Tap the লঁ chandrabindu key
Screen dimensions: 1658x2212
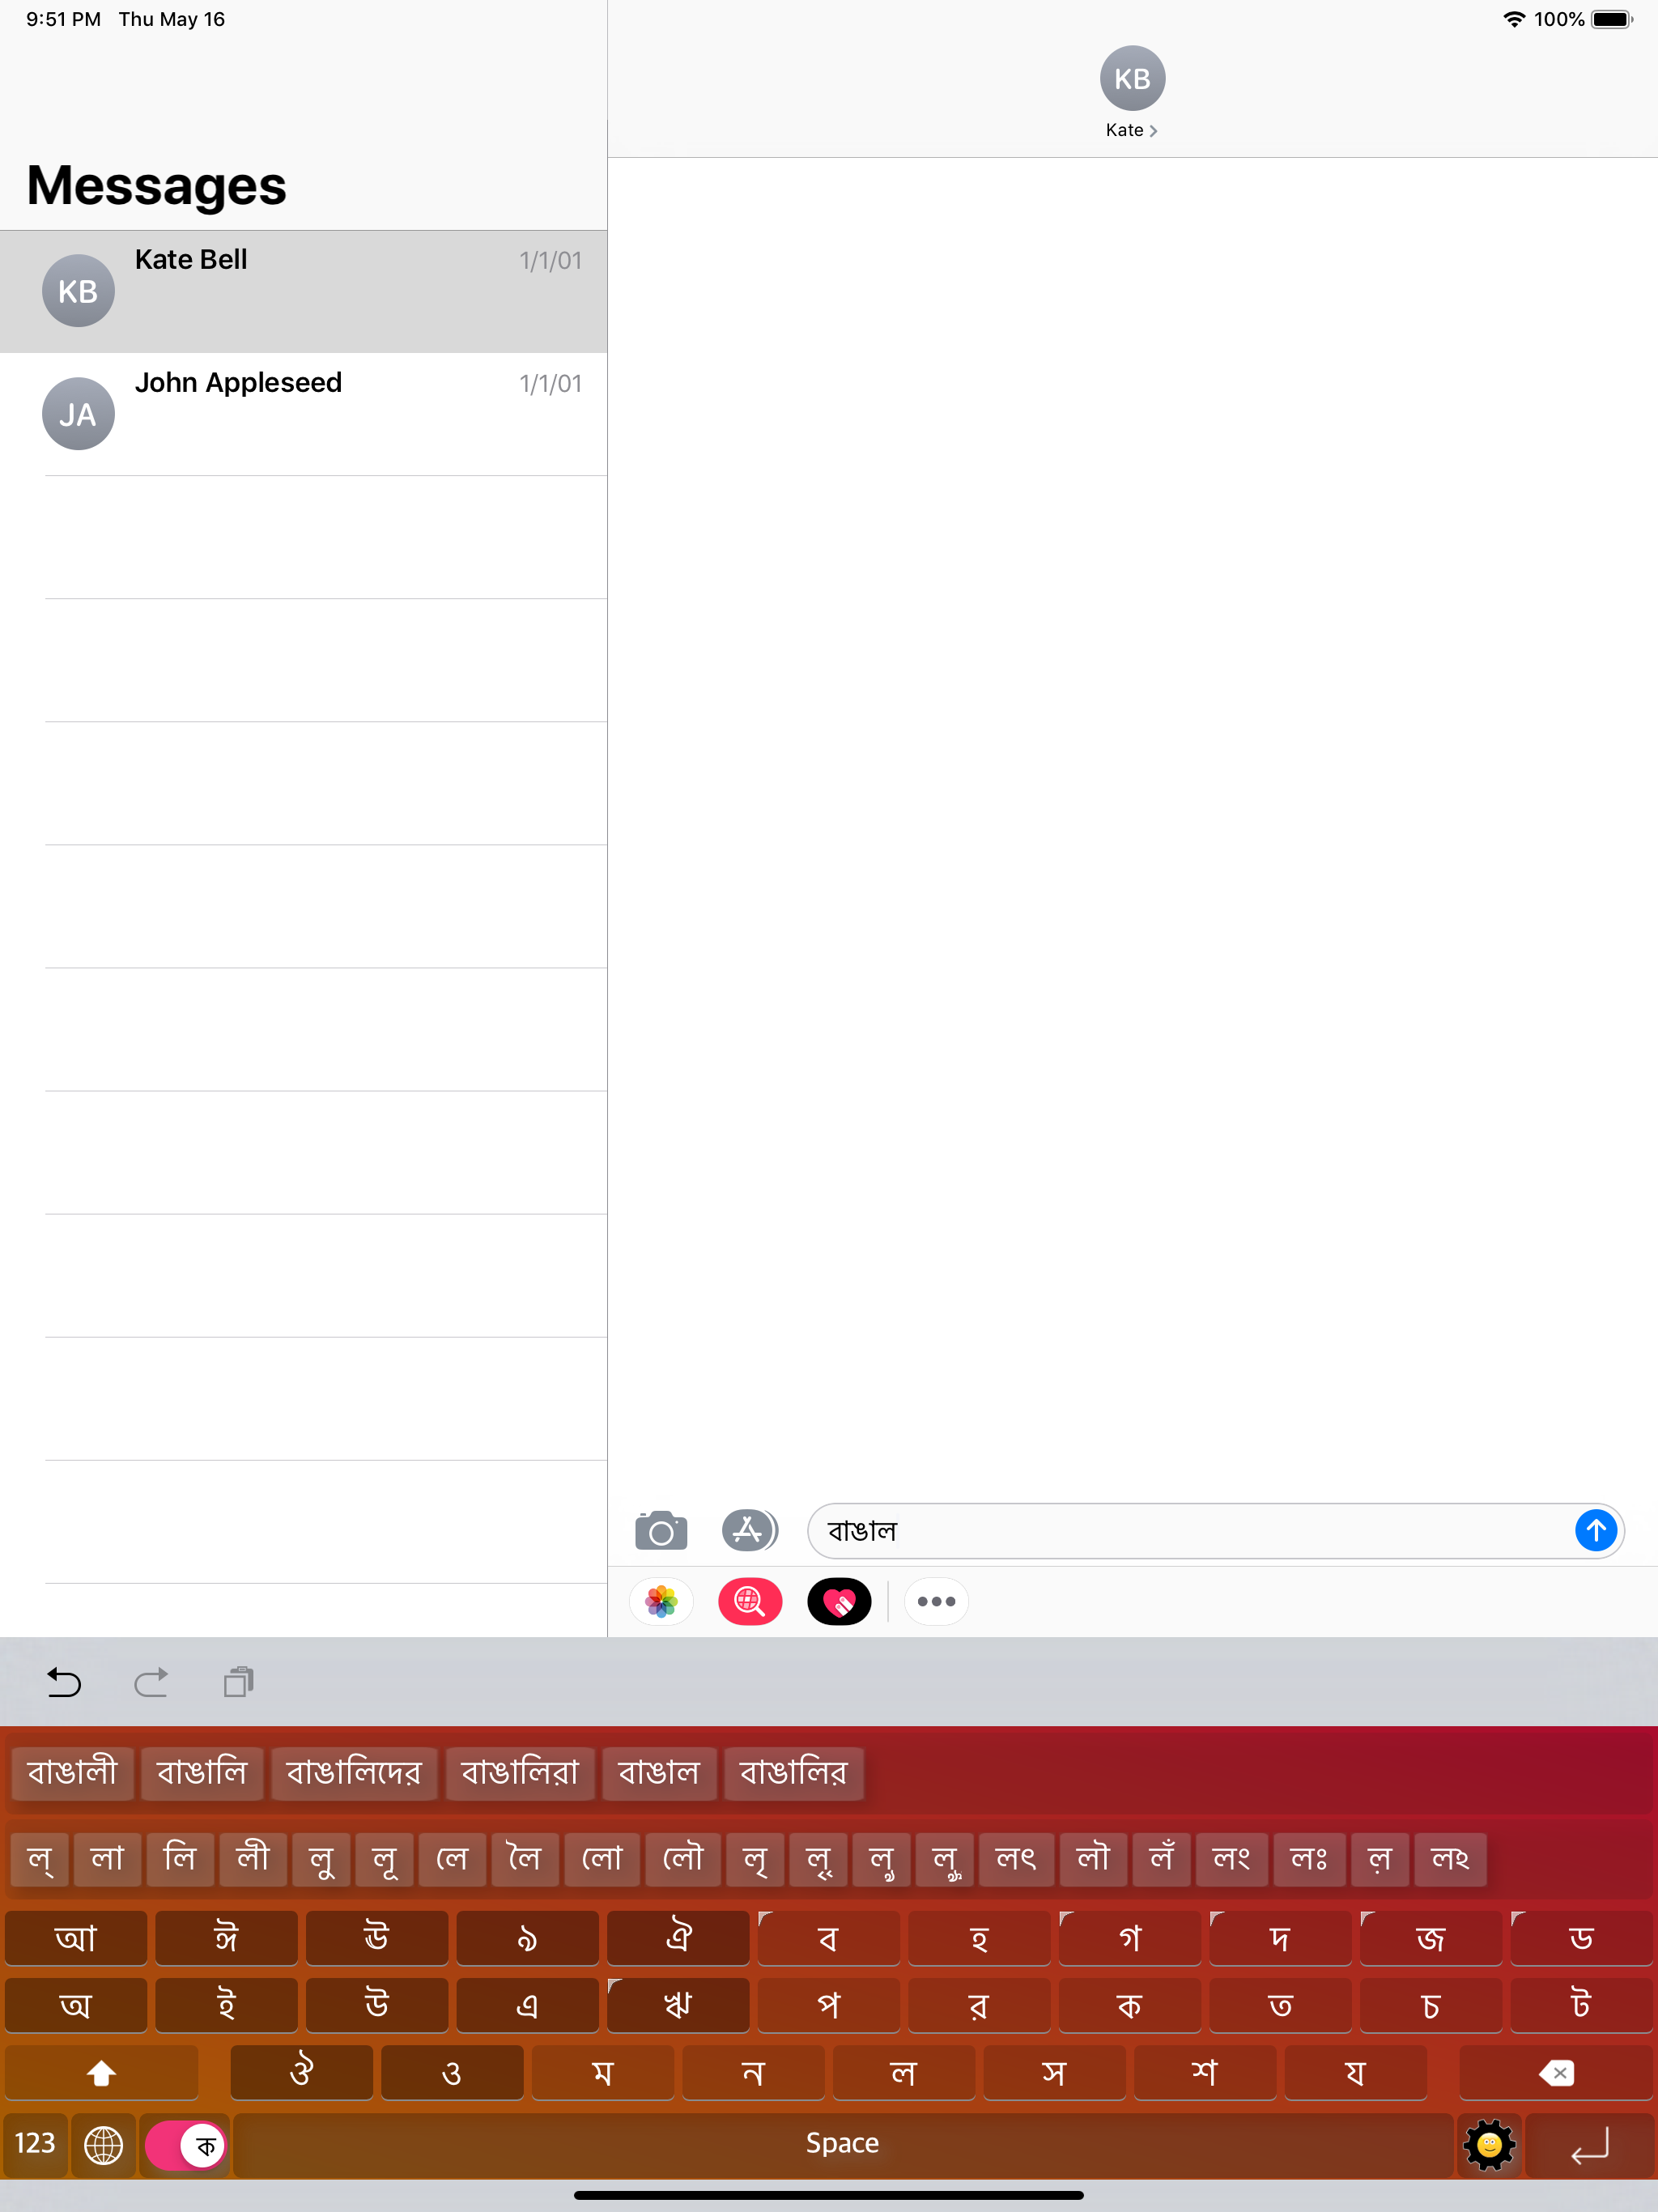click(1161, 1859)
